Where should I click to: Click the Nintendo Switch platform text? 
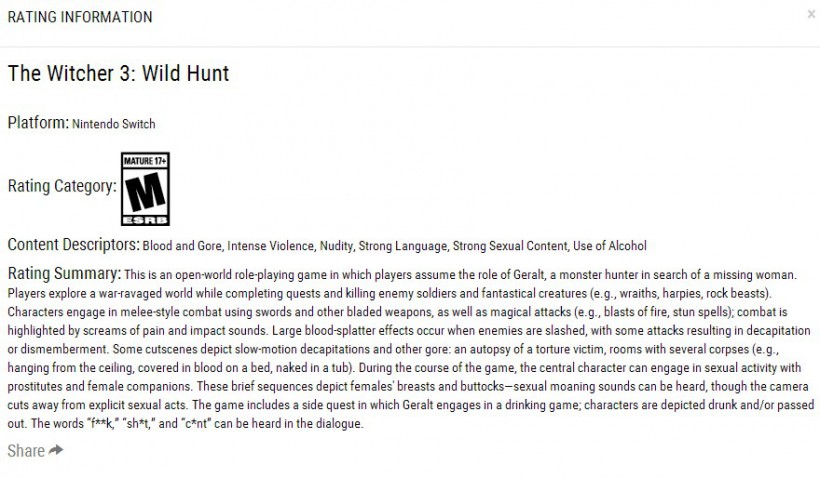[113, 124]
